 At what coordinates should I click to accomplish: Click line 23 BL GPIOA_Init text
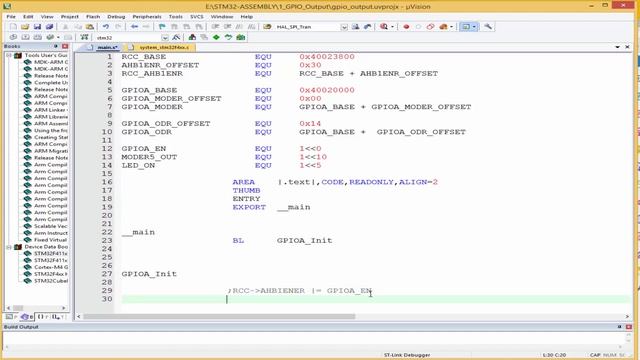pos(282,240)
